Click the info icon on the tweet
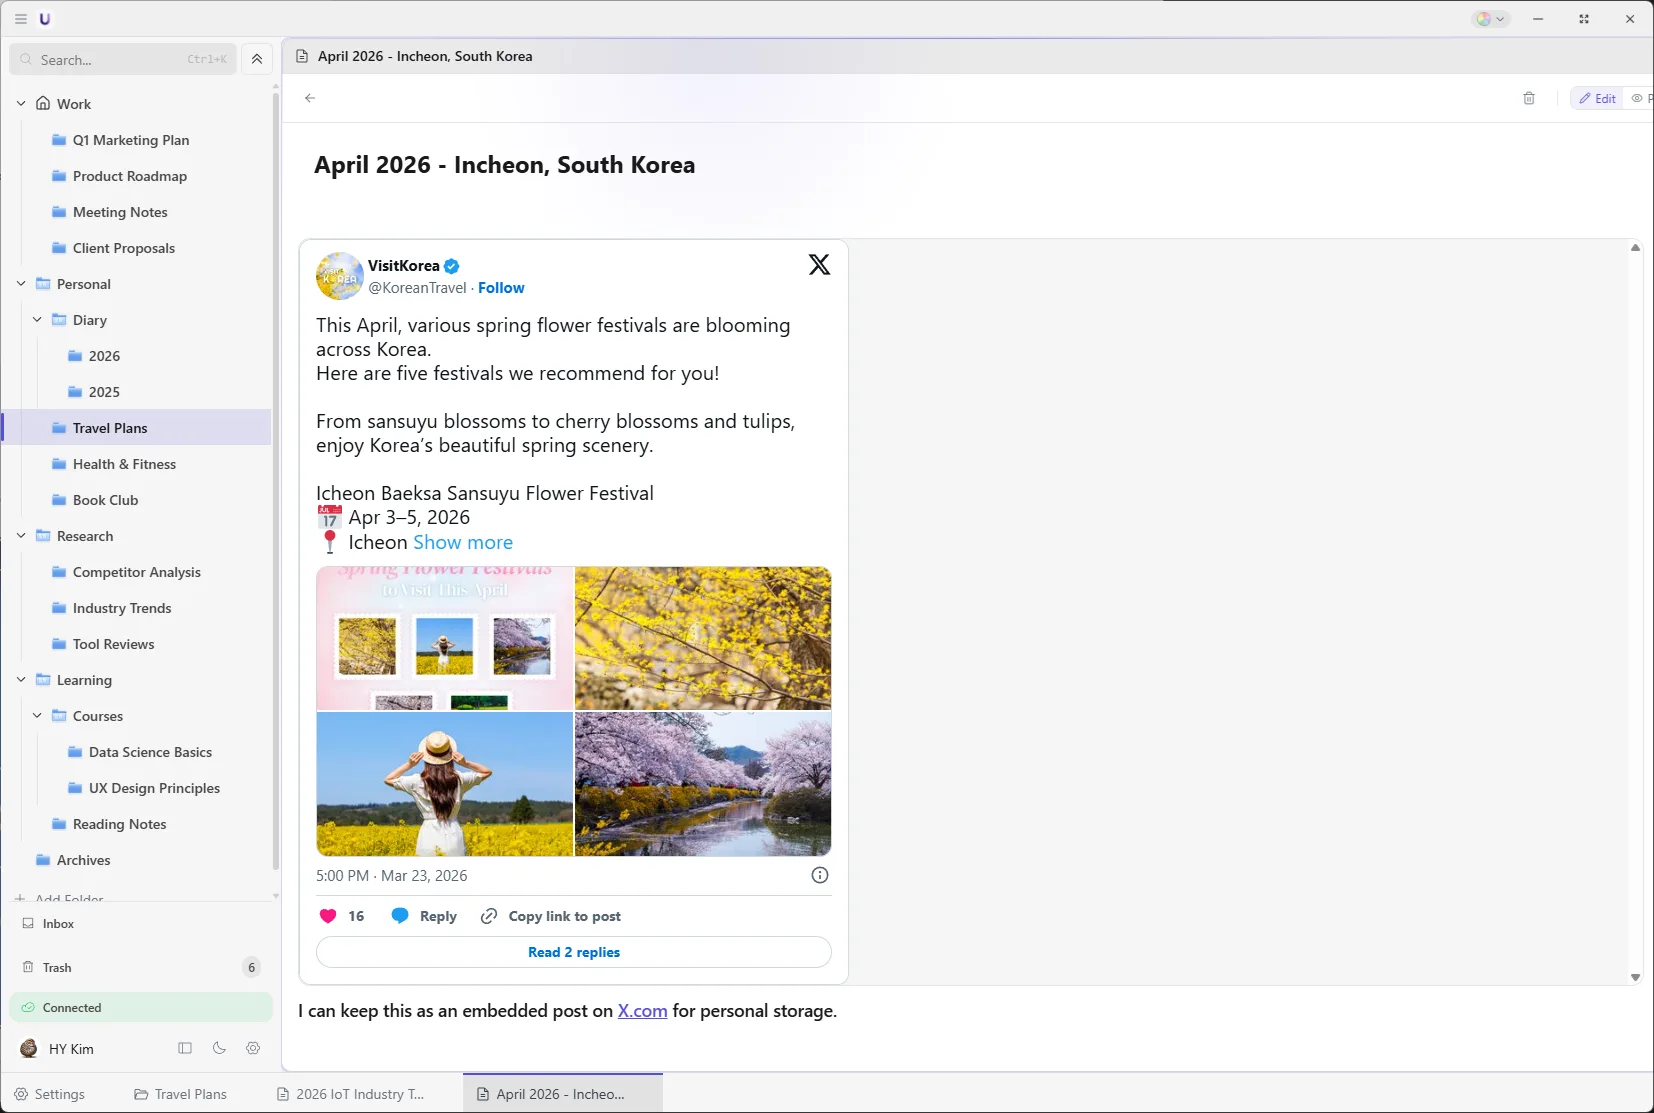Viewport: 1654px width, 1113px height. click(x=819, y=874)
